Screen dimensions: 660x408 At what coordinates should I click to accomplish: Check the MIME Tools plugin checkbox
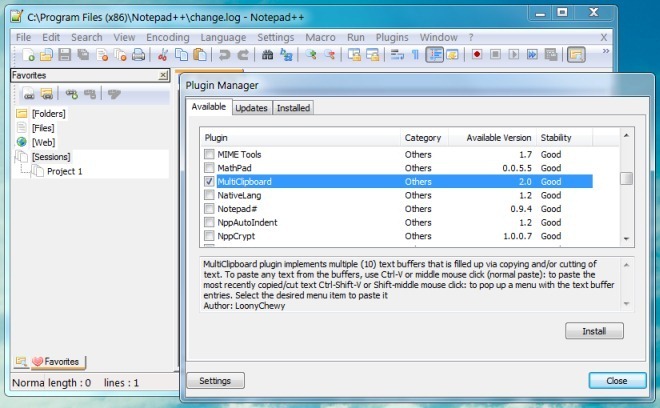(x=209, y=154)
